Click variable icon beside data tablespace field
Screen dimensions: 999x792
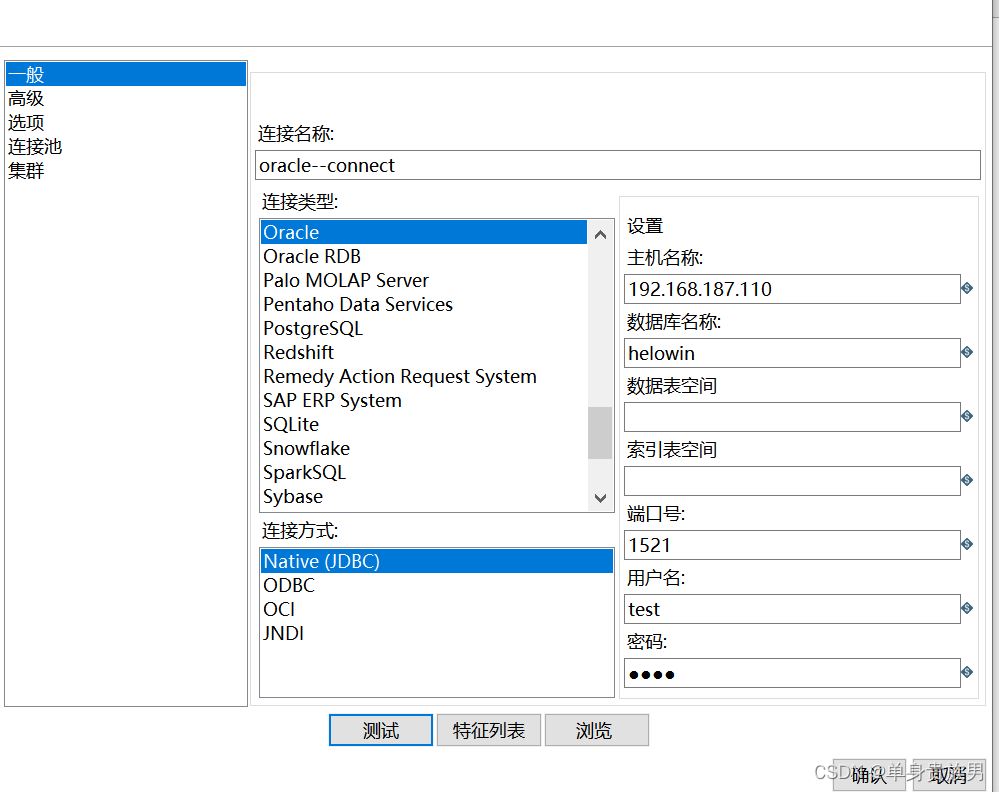[x=967, y=416]
